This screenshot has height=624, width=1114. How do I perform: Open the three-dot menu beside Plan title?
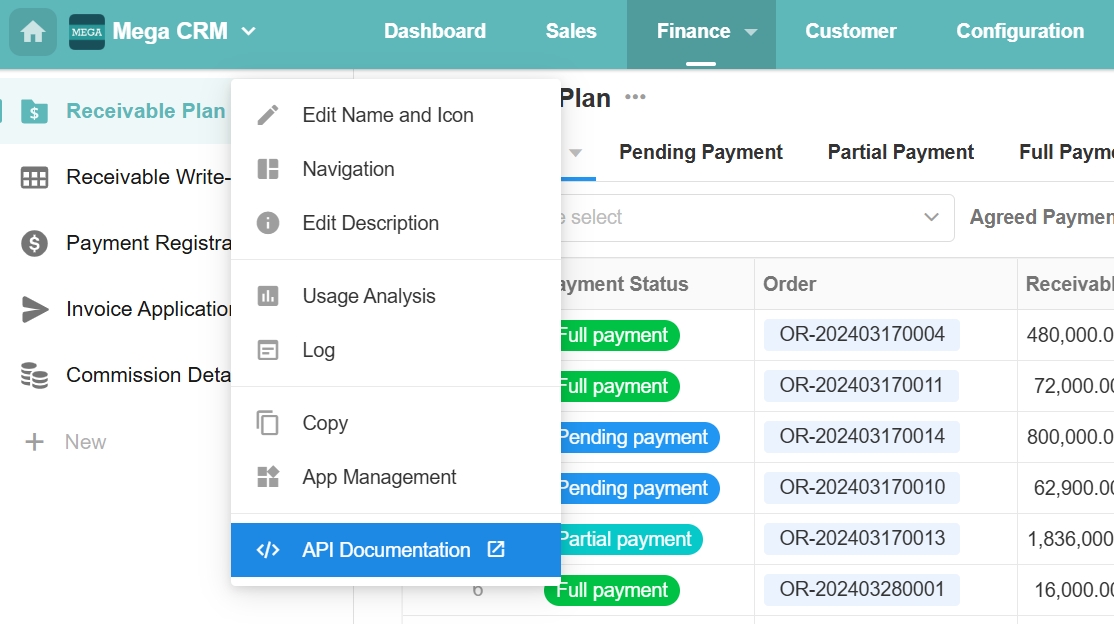[635, 97]
